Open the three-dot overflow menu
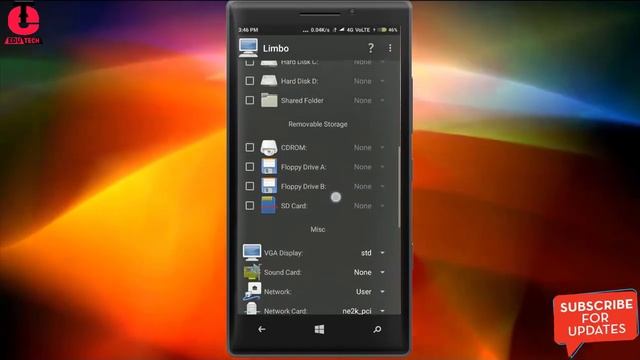This screenshot has width=640, height=360. 390,48
